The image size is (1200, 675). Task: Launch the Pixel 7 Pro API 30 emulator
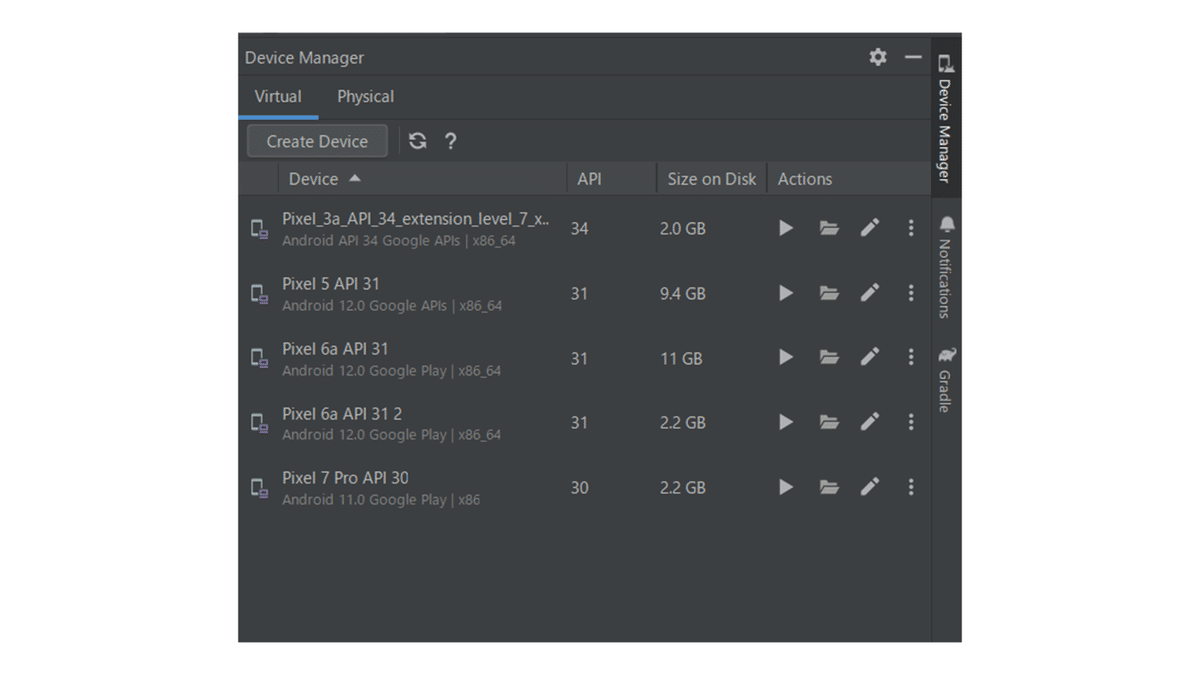[786, 487]
